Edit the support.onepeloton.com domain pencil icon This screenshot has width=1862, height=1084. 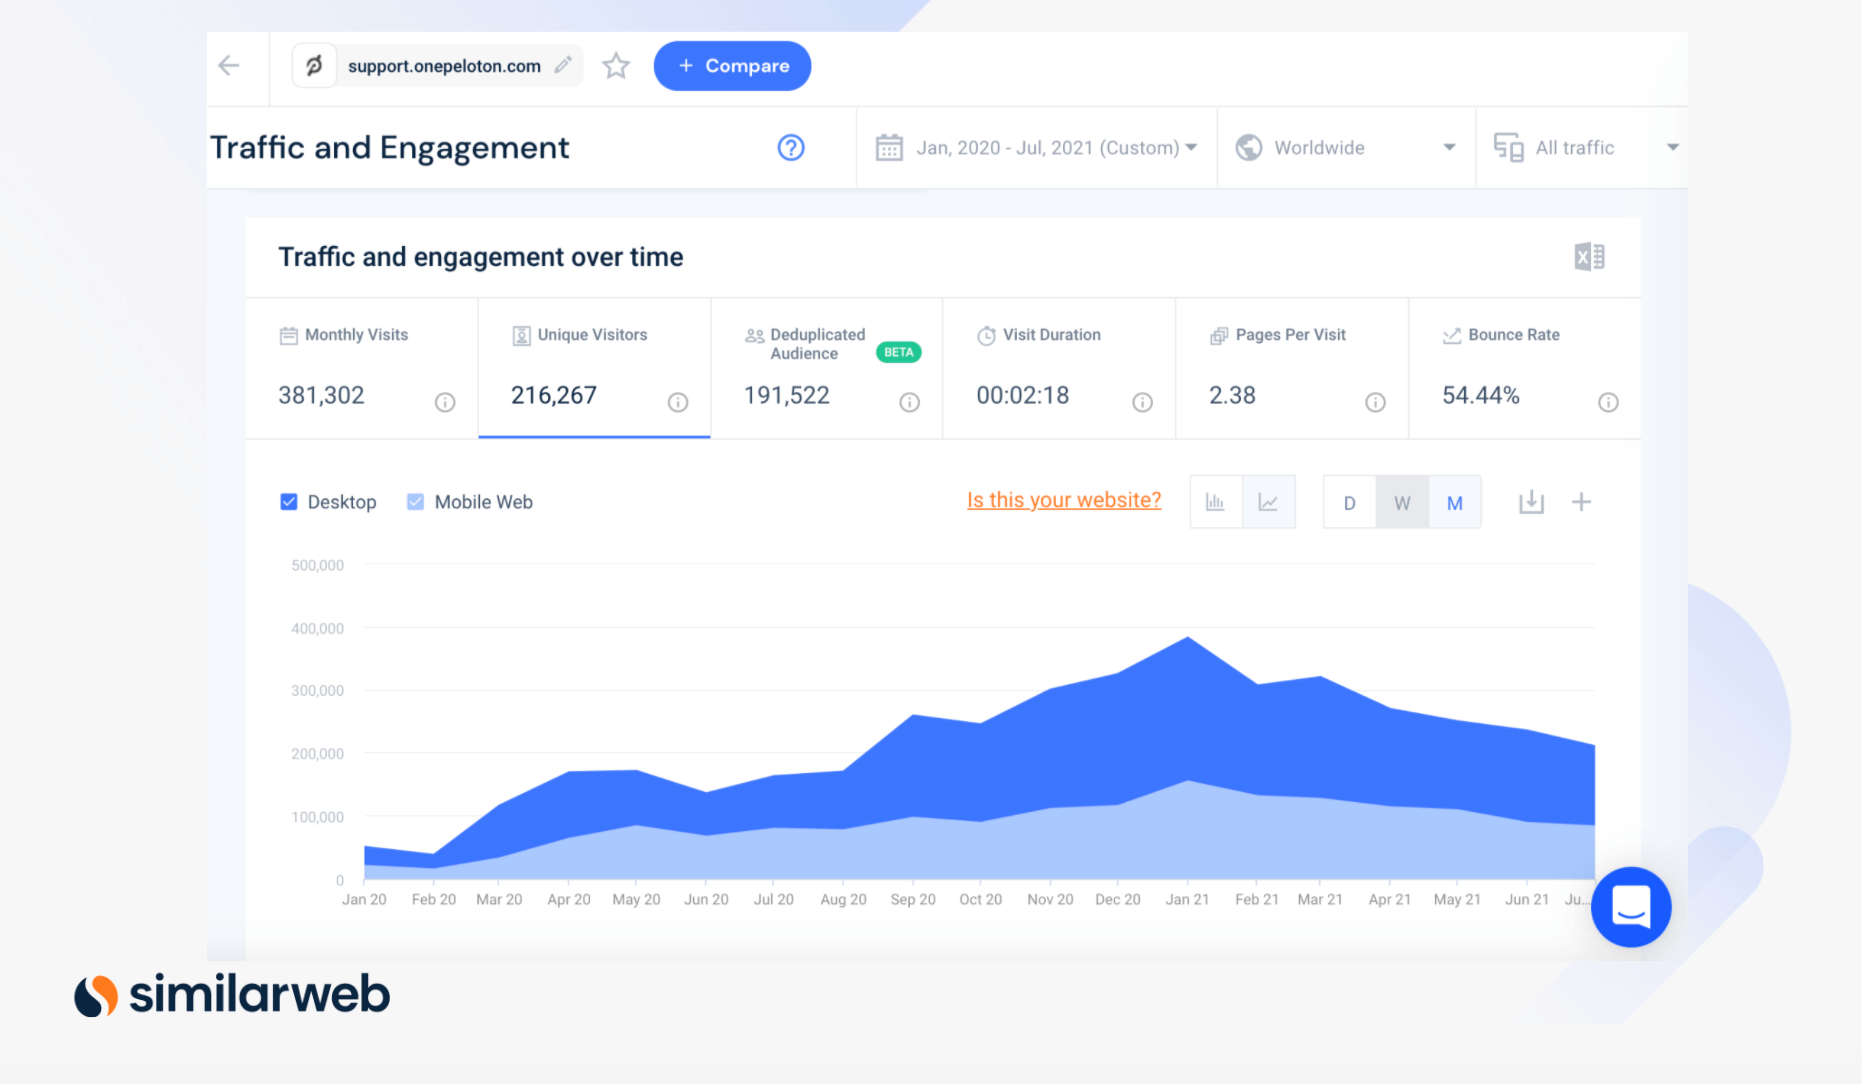coord(563,65)
